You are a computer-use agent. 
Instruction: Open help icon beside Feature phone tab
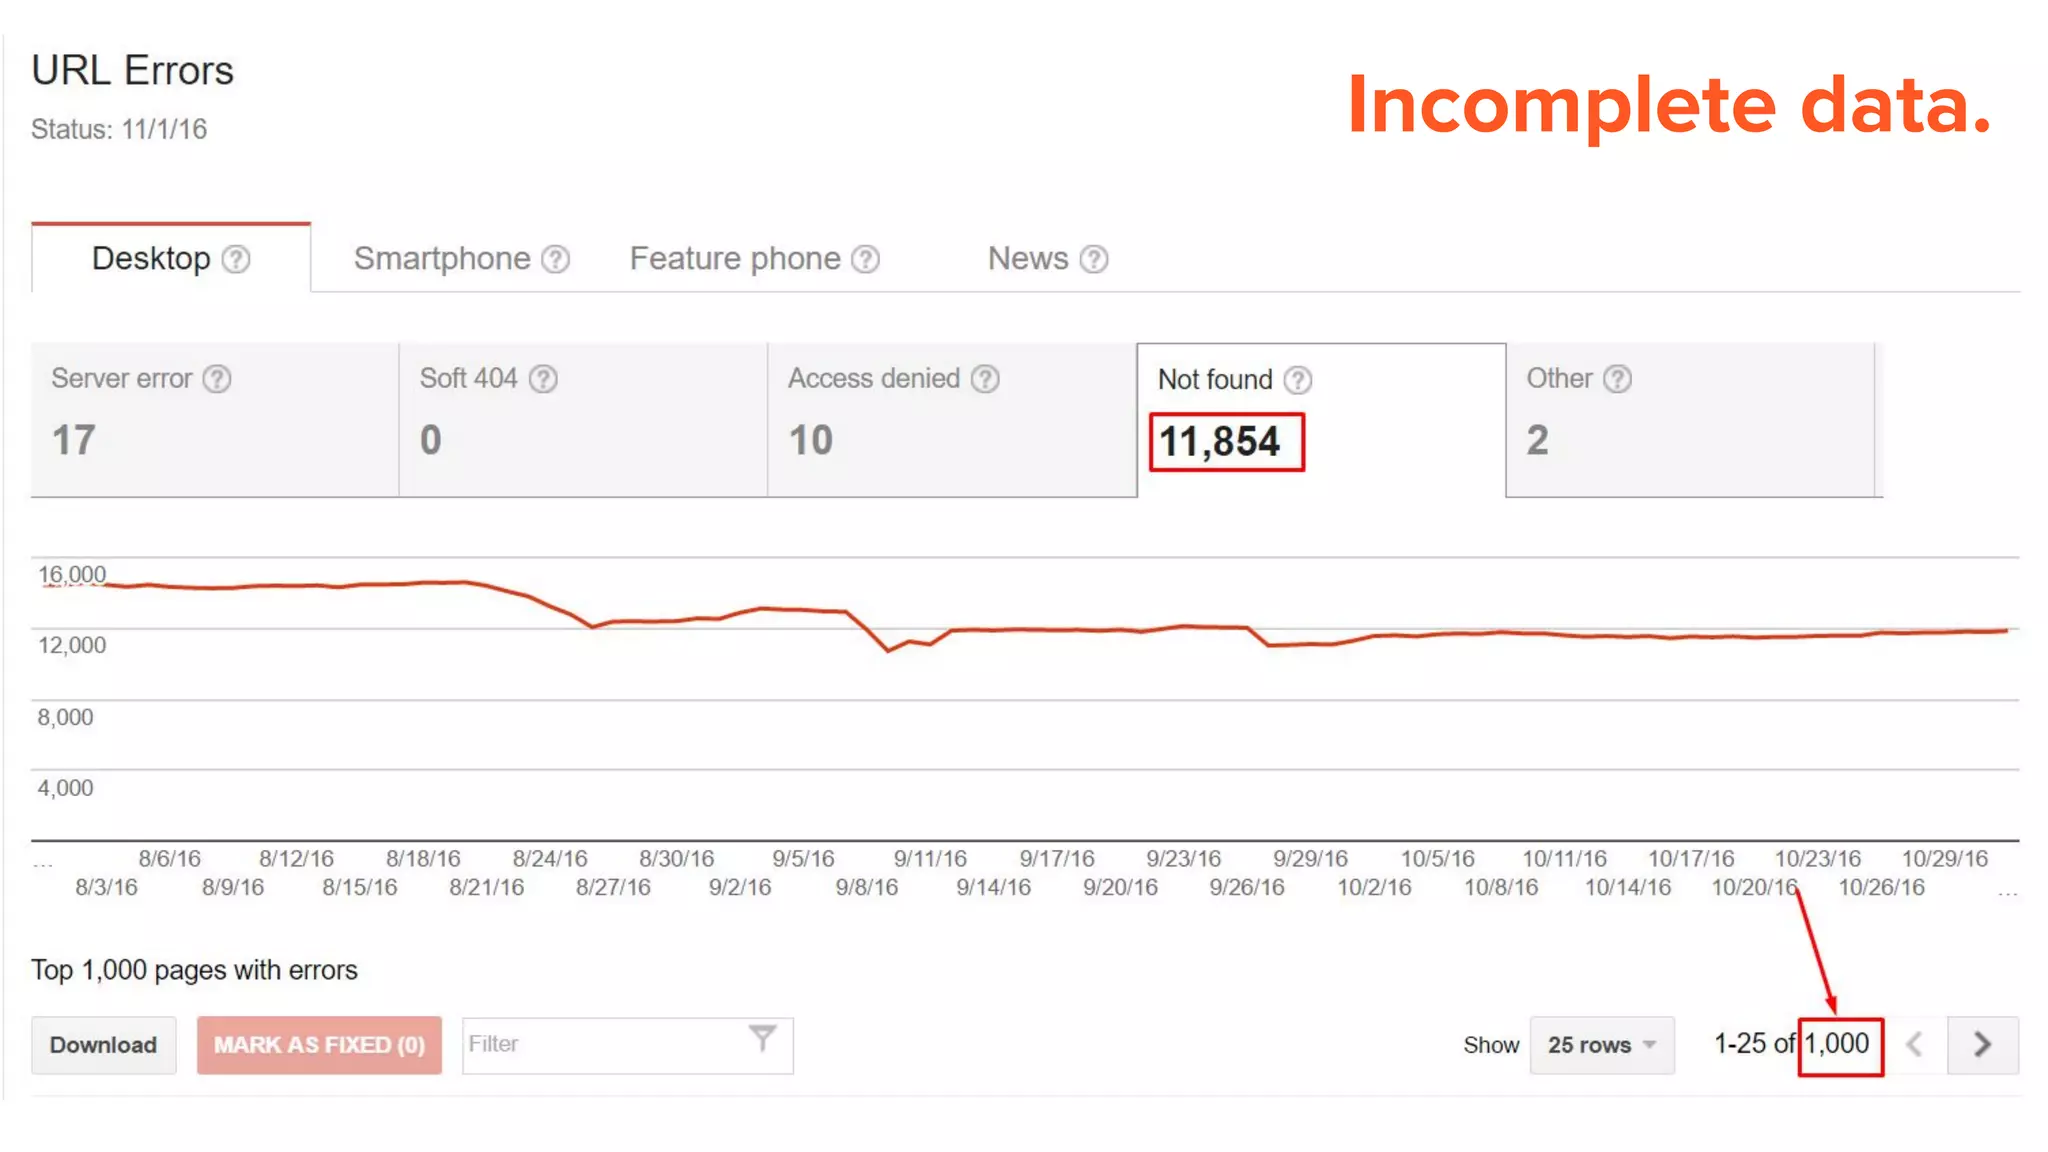(x=866, y=260)
